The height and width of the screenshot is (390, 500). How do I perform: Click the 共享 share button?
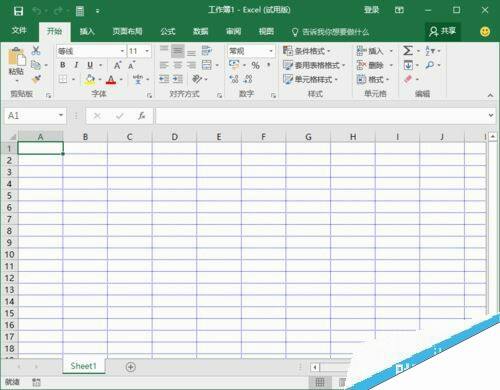click(x=443, y=31)
